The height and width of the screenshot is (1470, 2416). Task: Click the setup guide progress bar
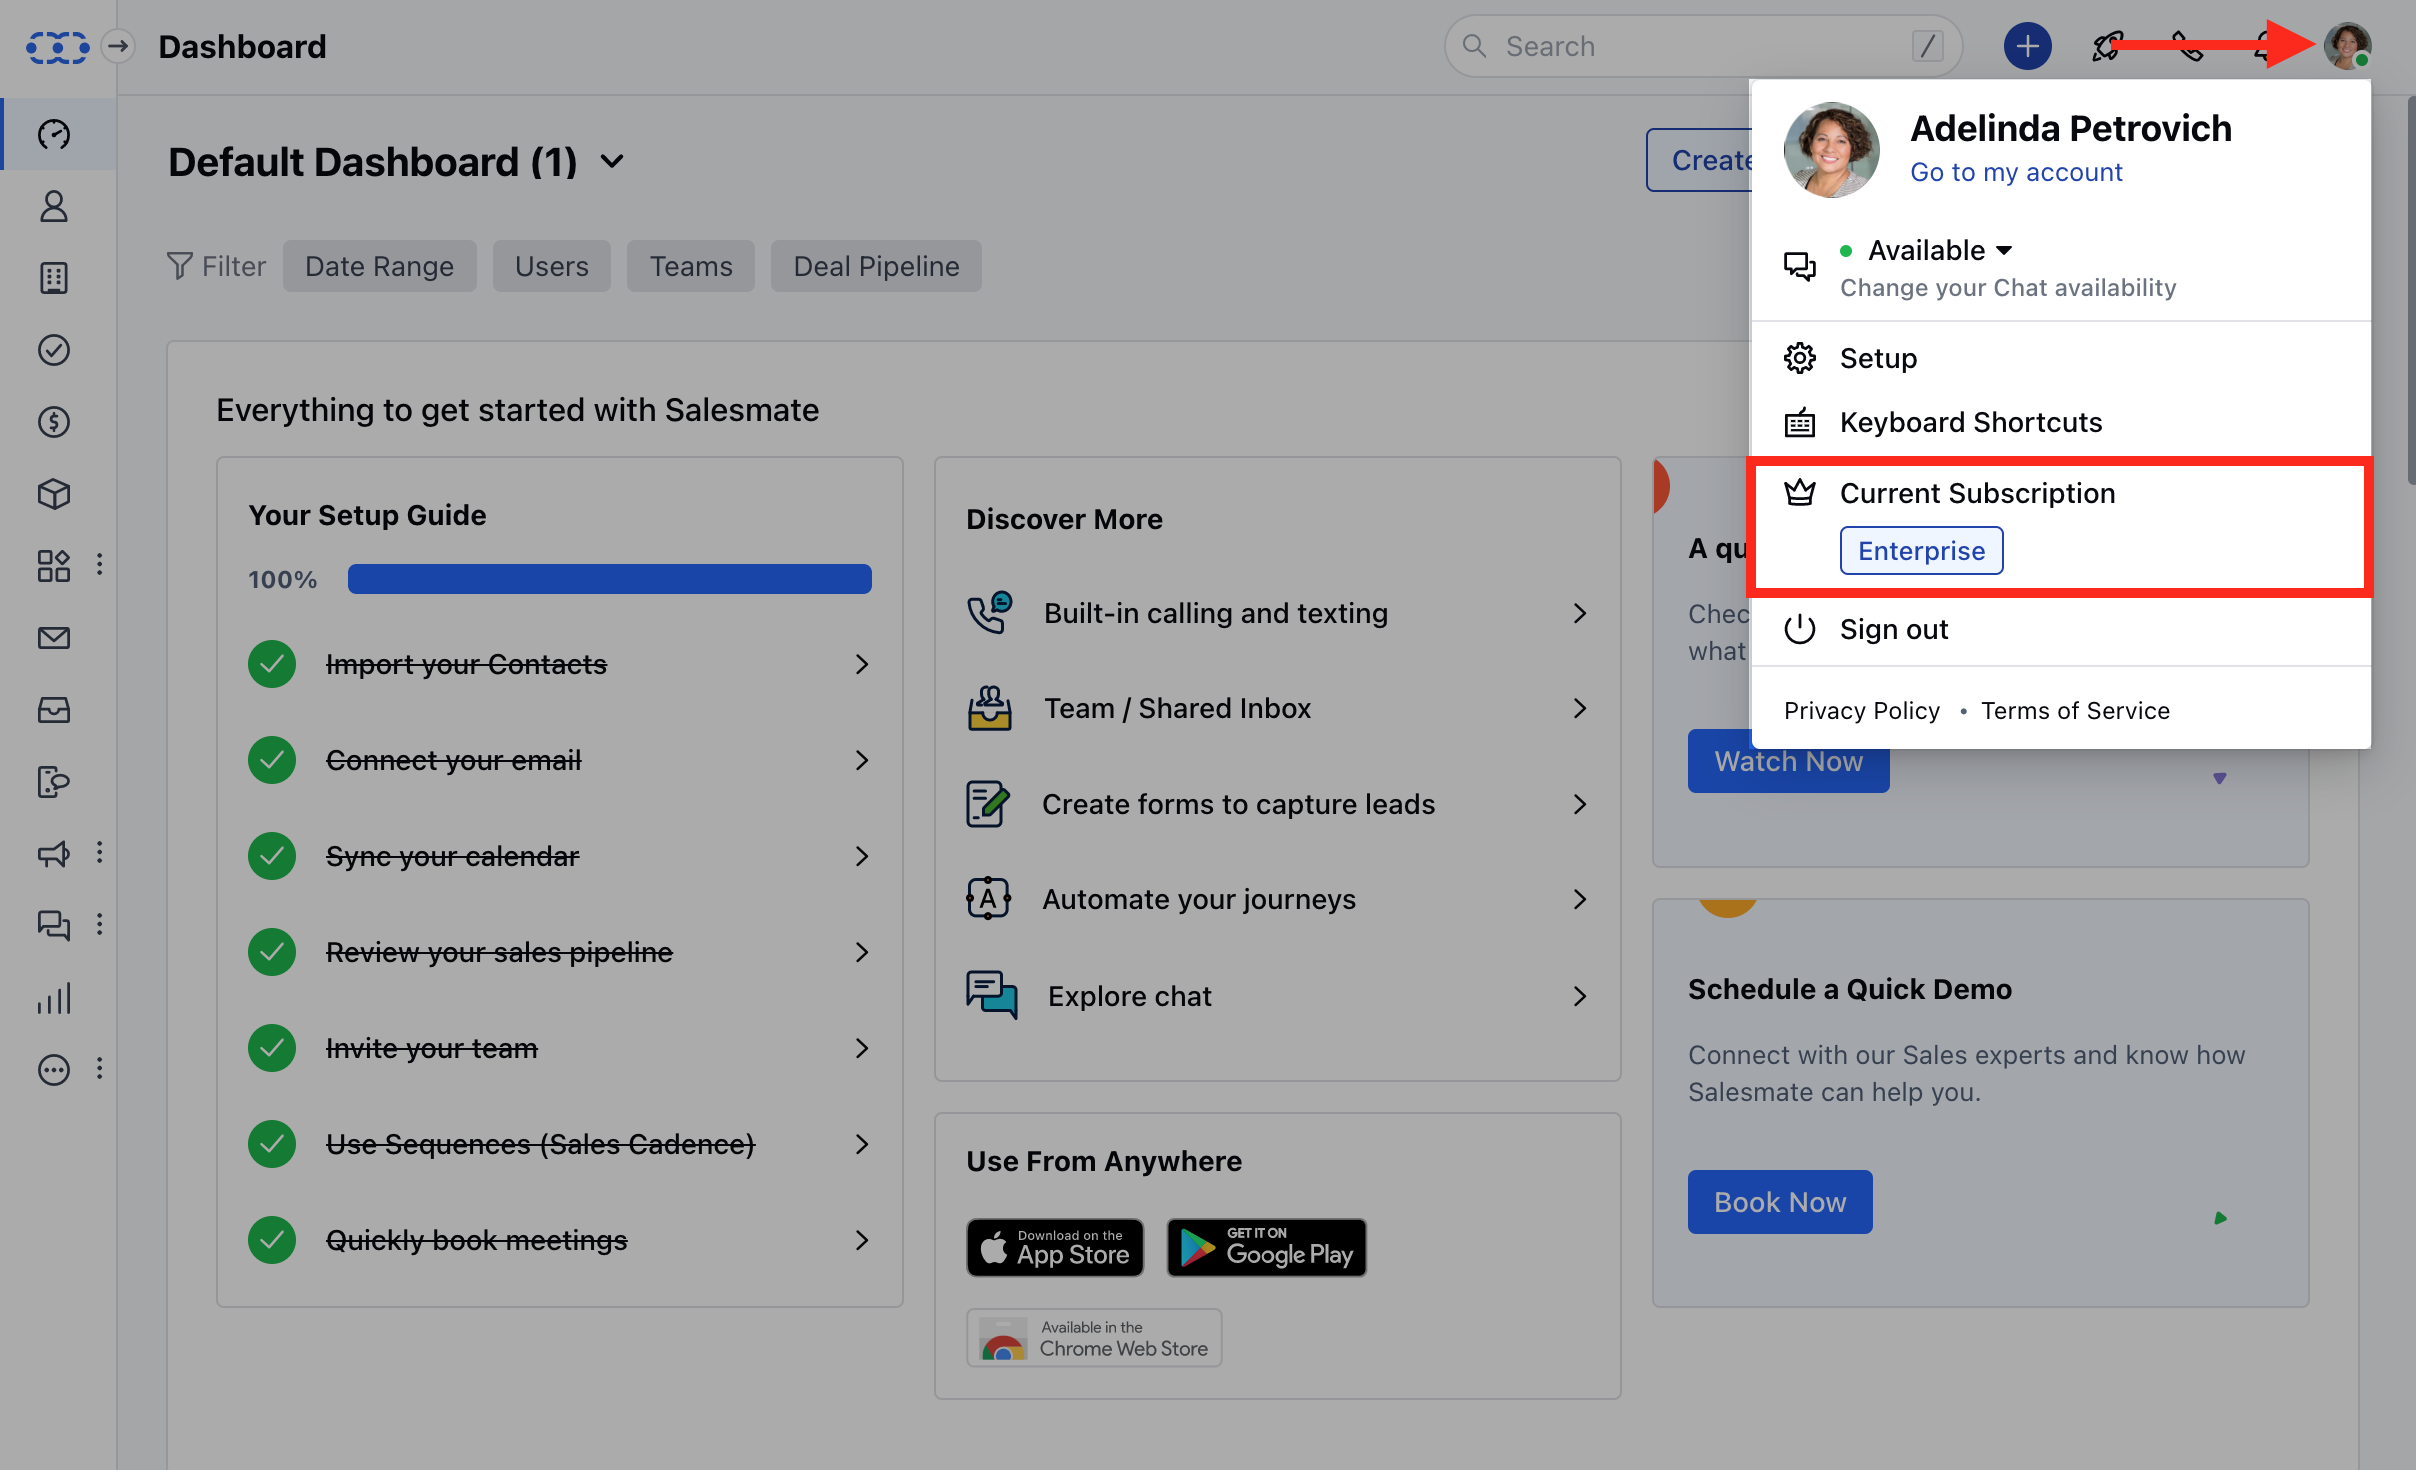[x=609, y=579]
